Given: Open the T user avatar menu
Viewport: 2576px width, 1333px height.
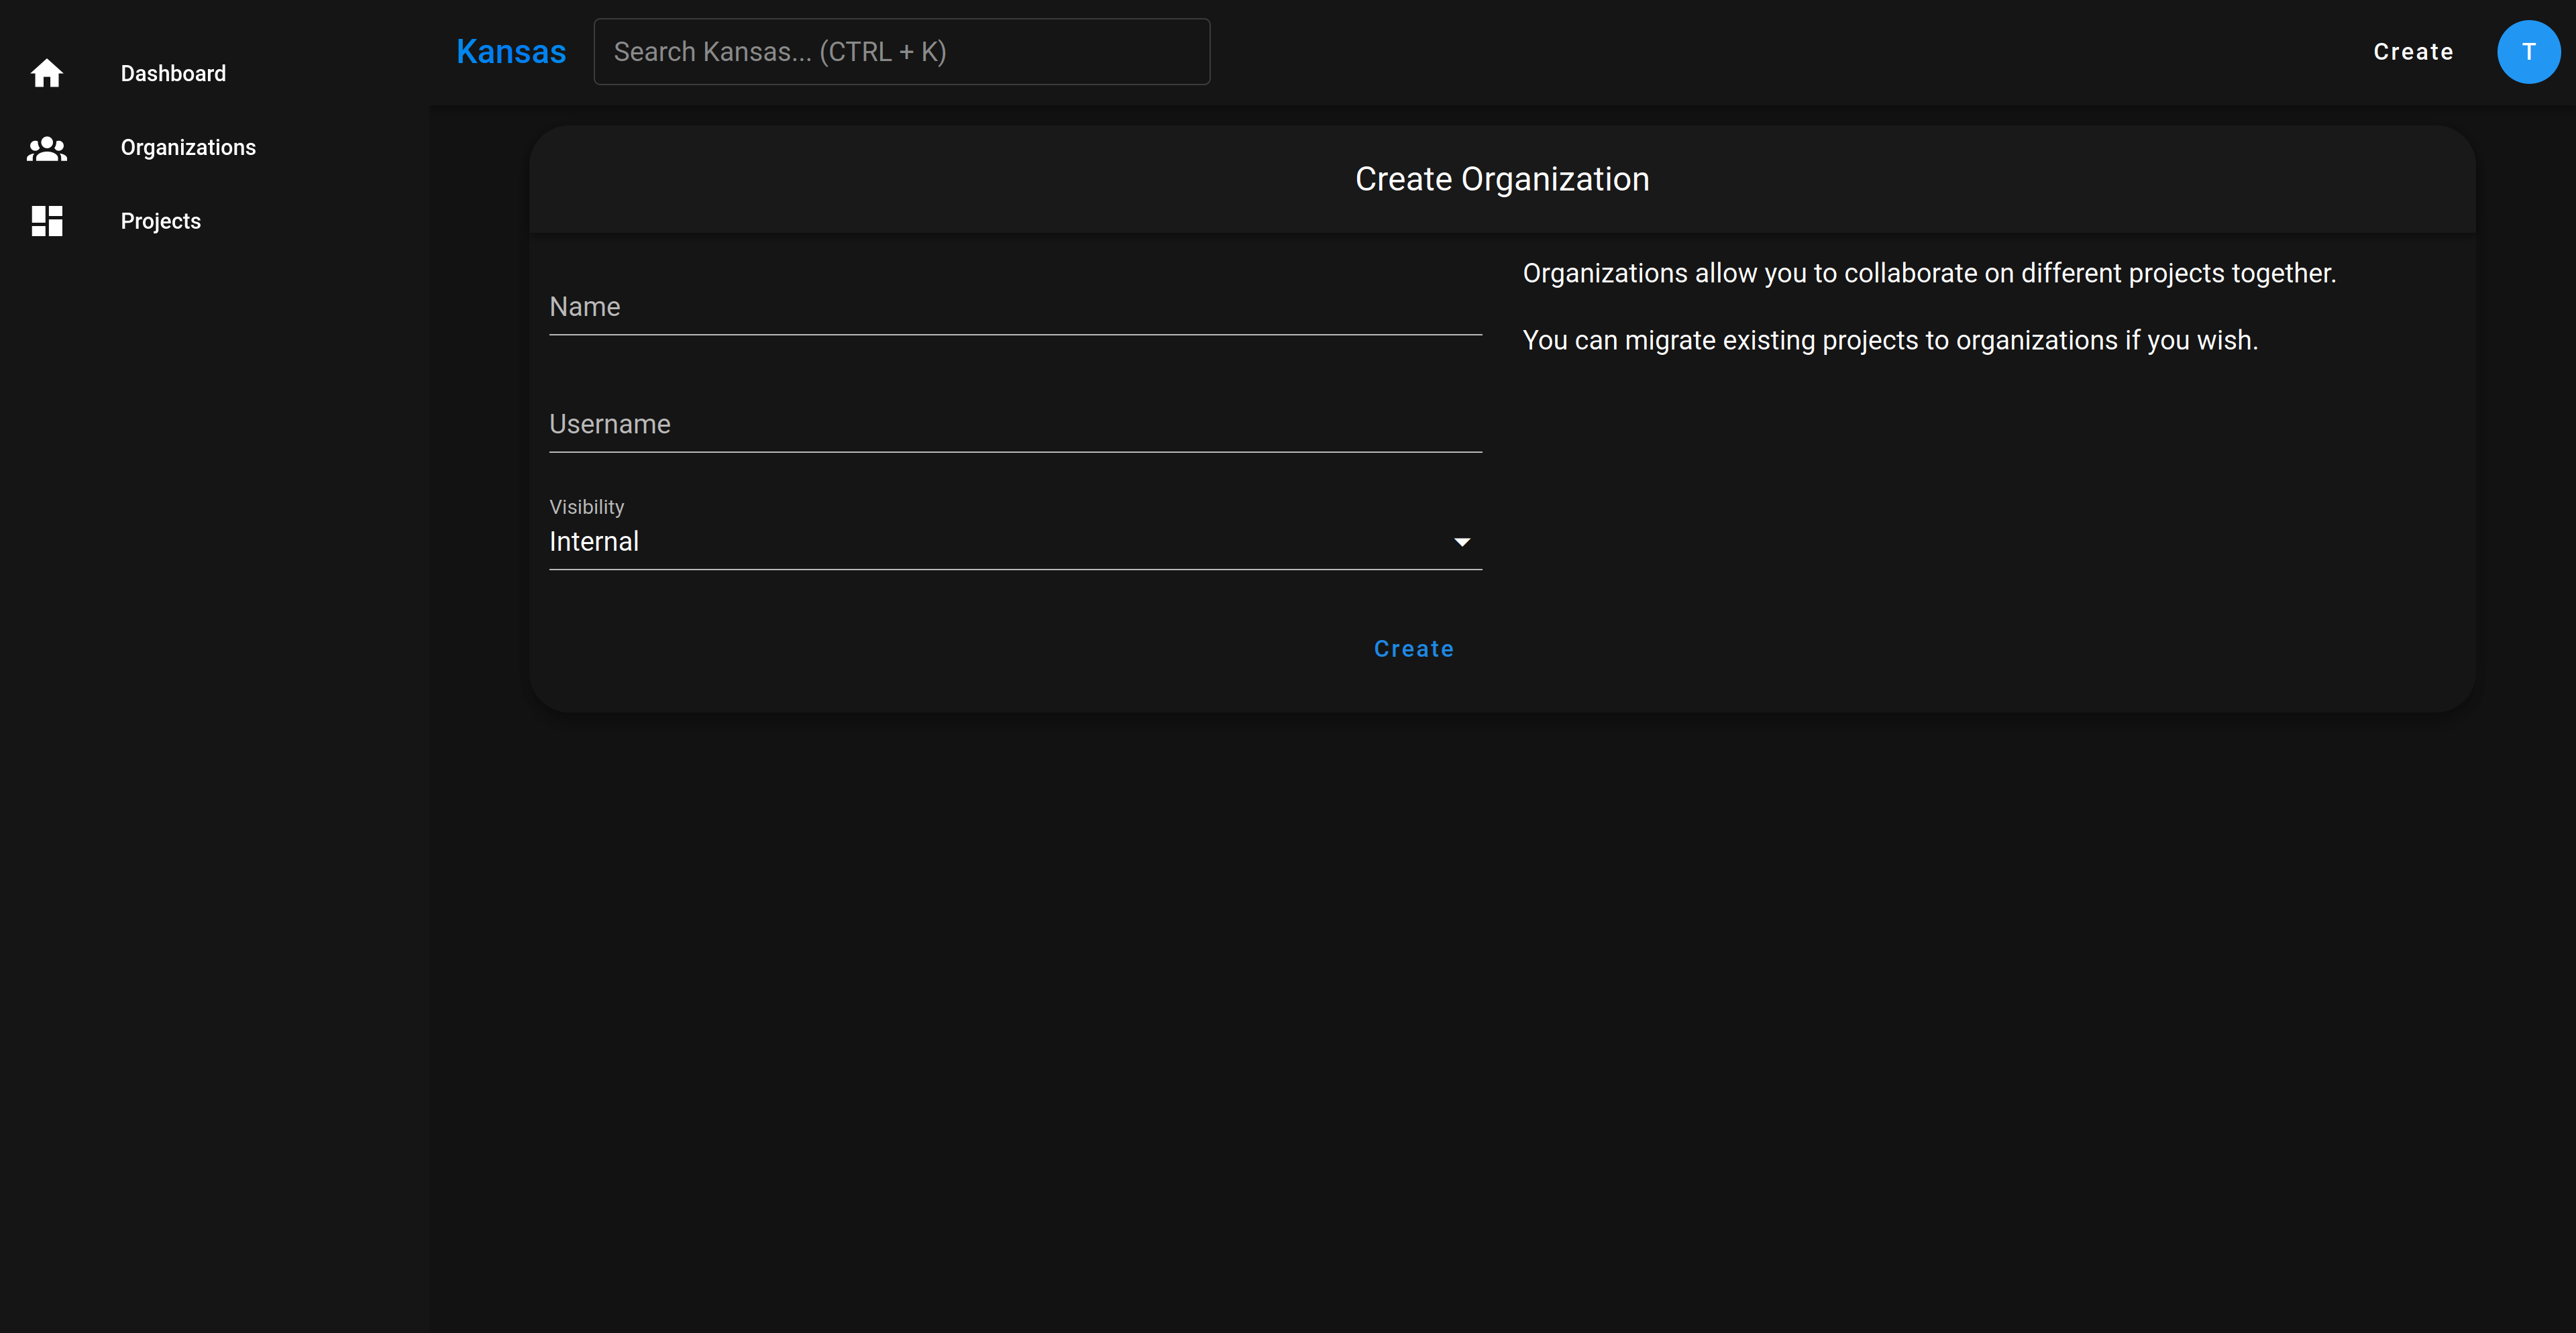Looking at the screenshot, I should 2527,52.
